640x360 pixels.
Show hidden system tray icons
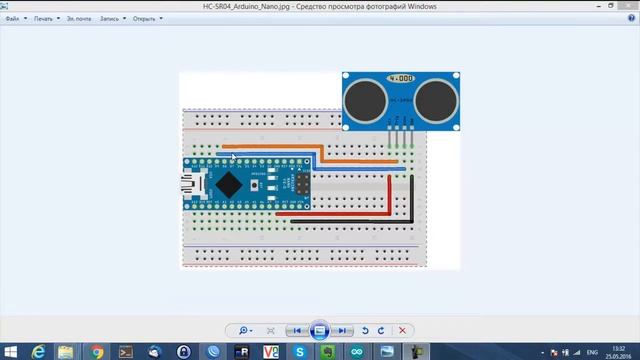tap(542, 353)
